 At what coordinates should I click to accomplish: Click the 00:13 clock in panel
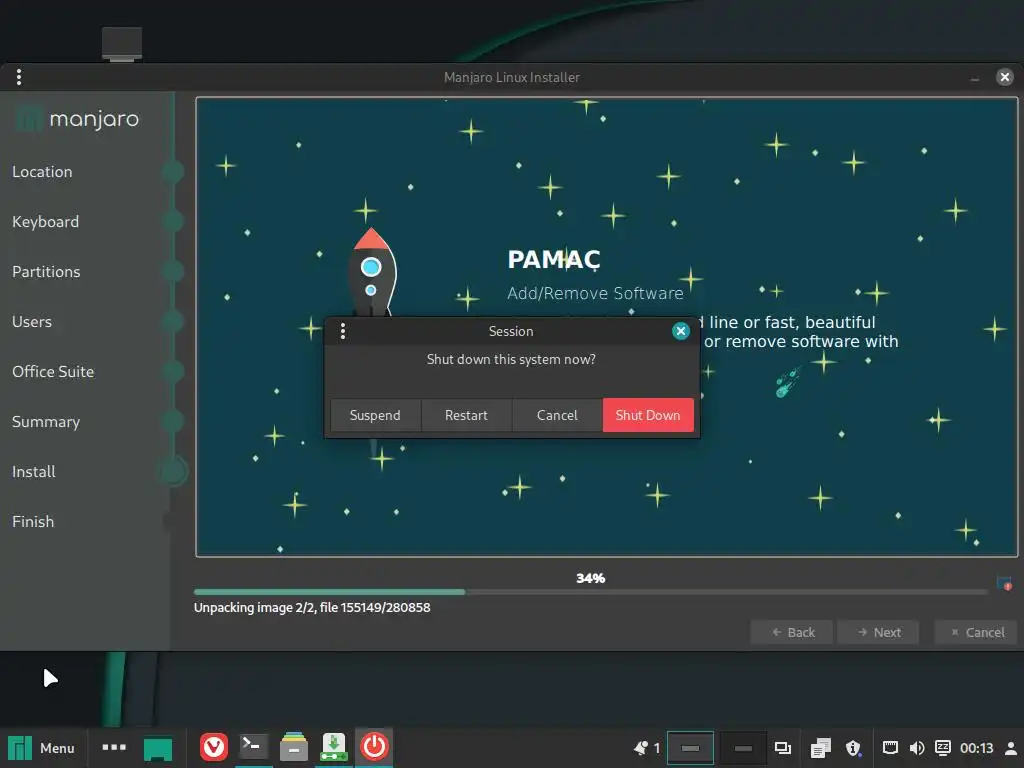[x=976, y=748]
